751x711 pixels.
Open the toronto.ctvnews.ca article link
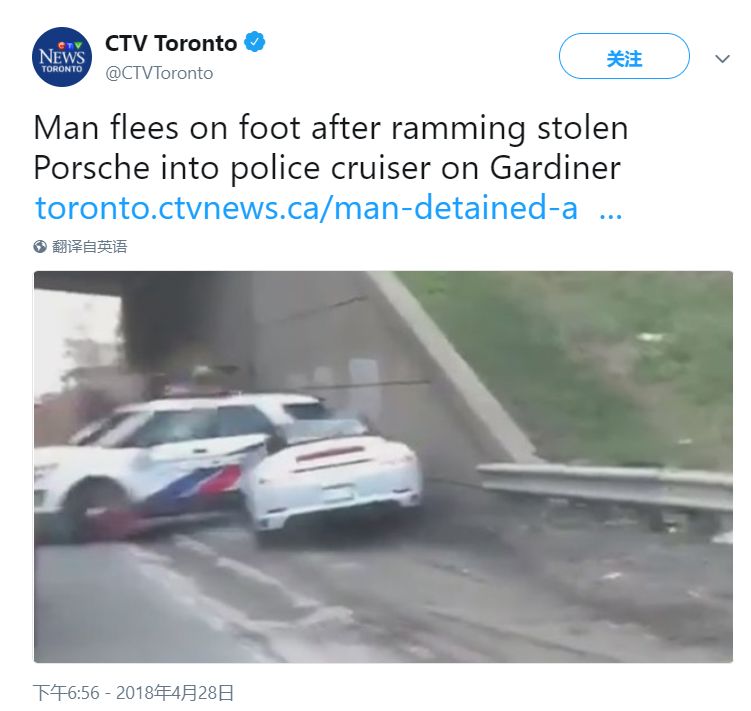(x=307, y=208)
